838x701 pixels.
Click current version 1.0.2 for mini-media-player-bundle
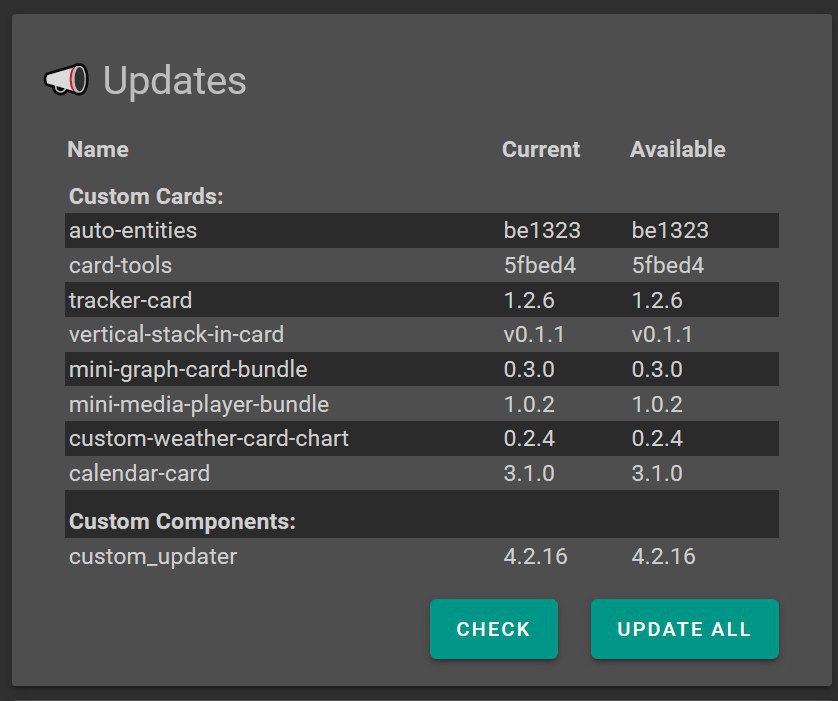coord(529,404)
